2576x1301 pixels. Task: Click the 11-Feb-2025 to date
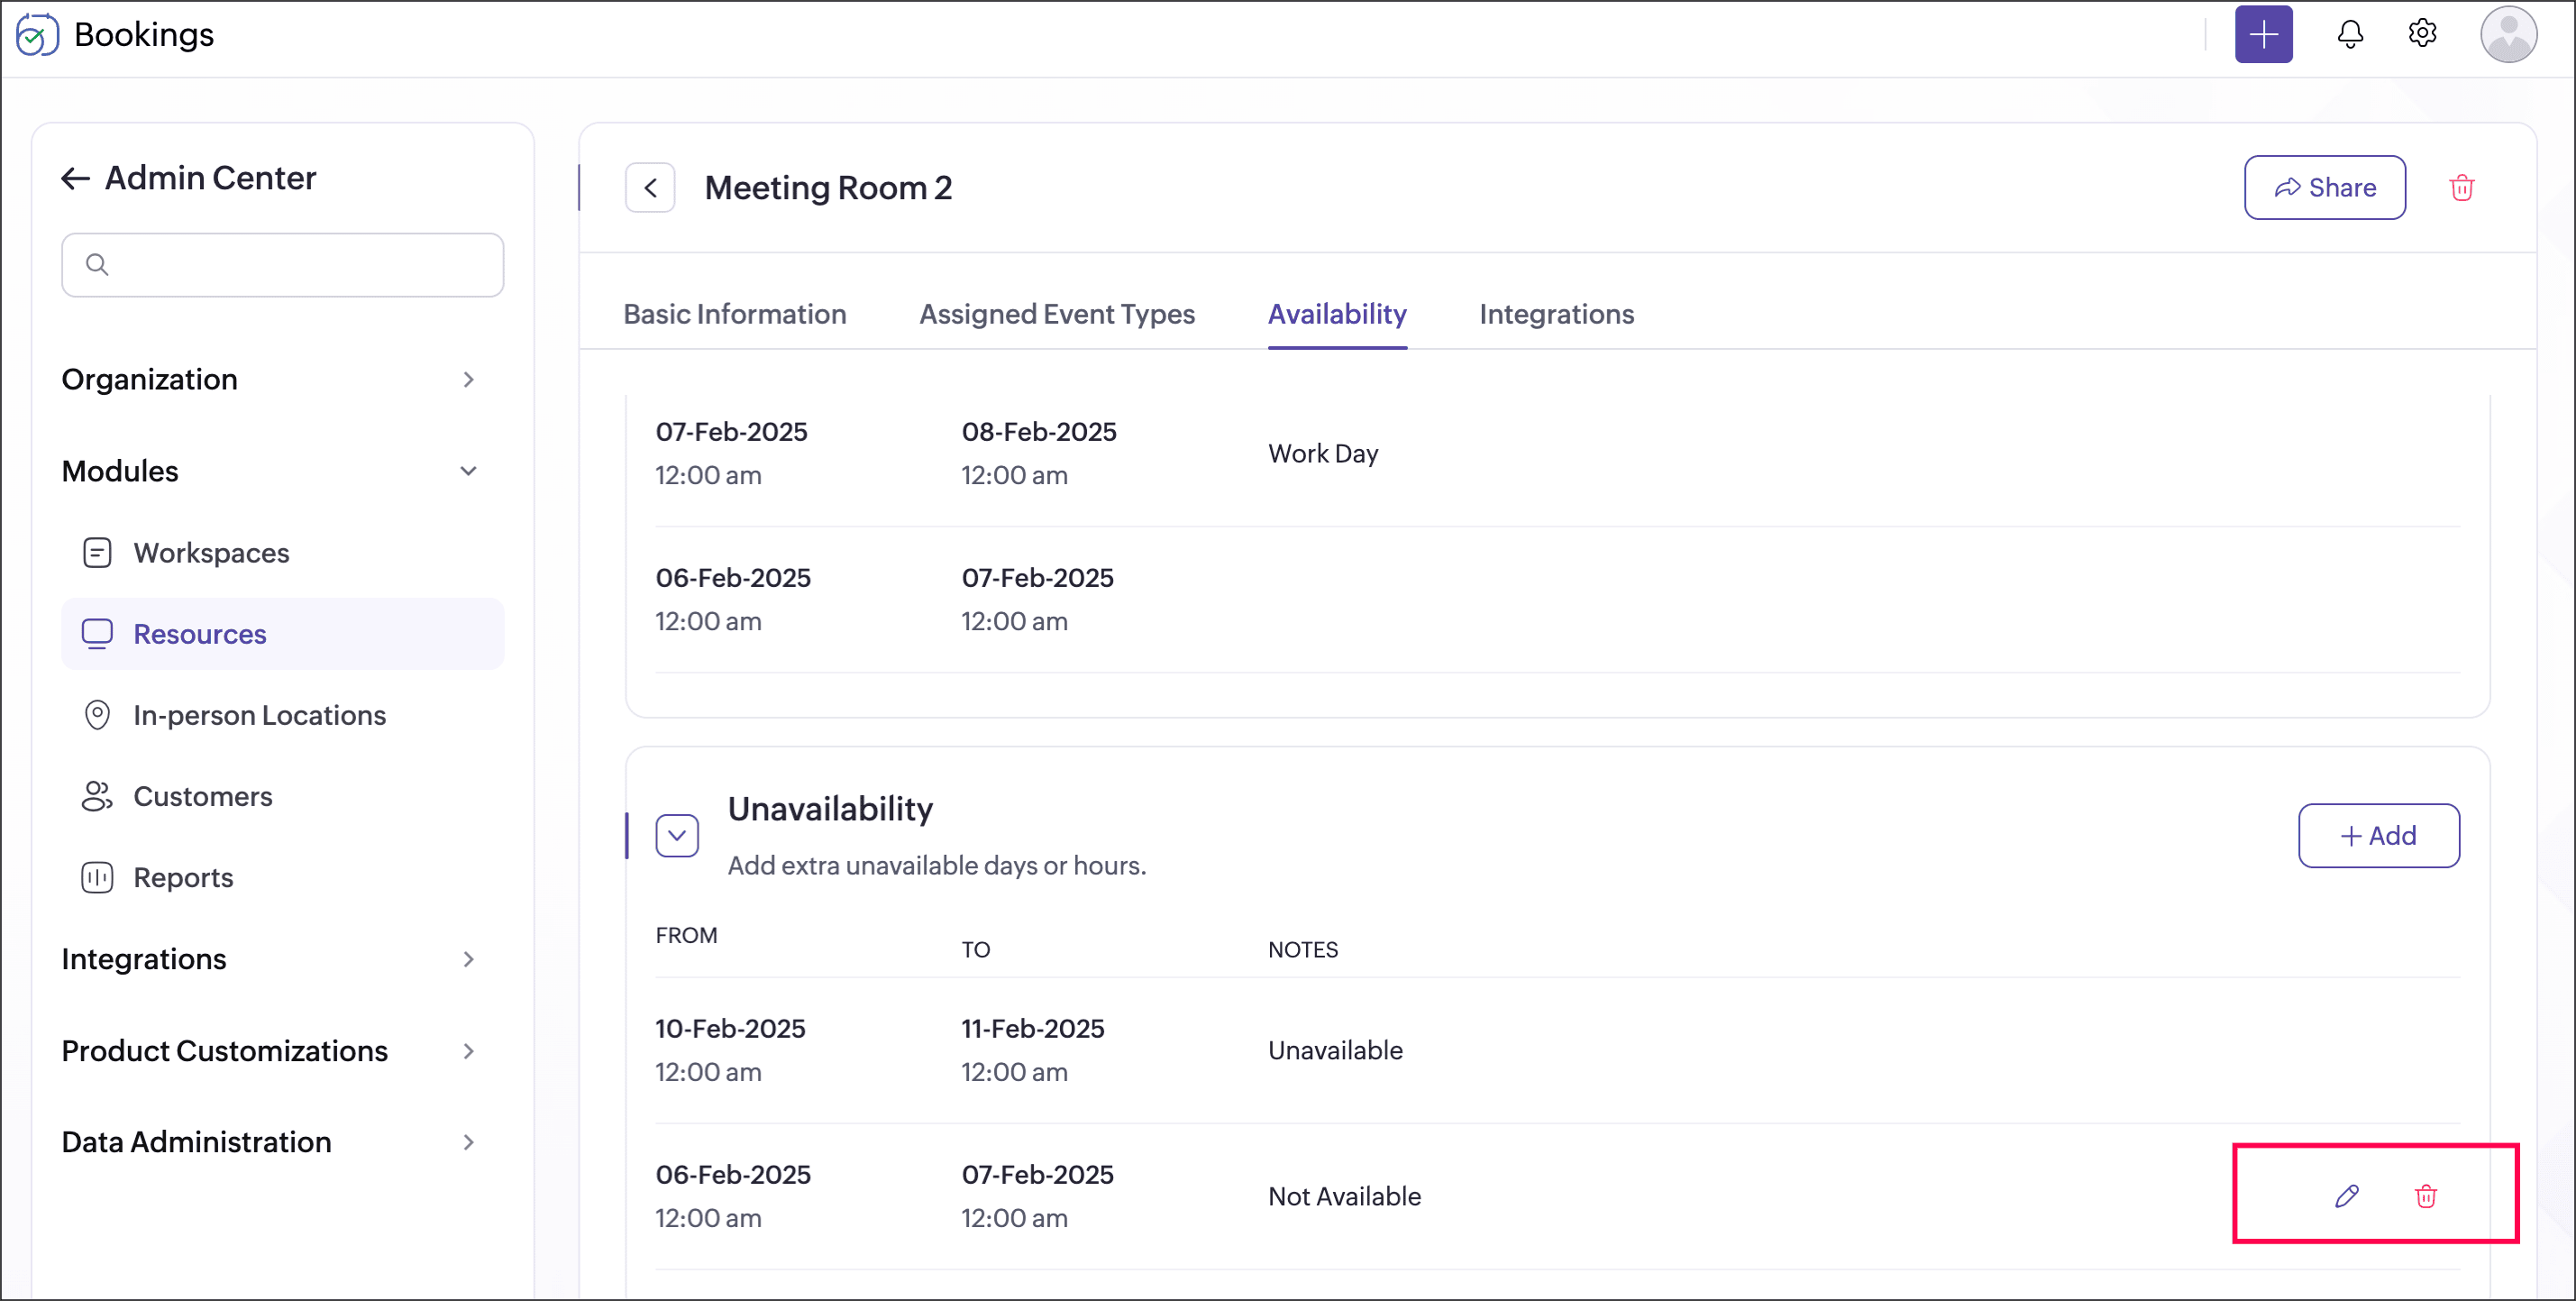coord(1032,1028)
